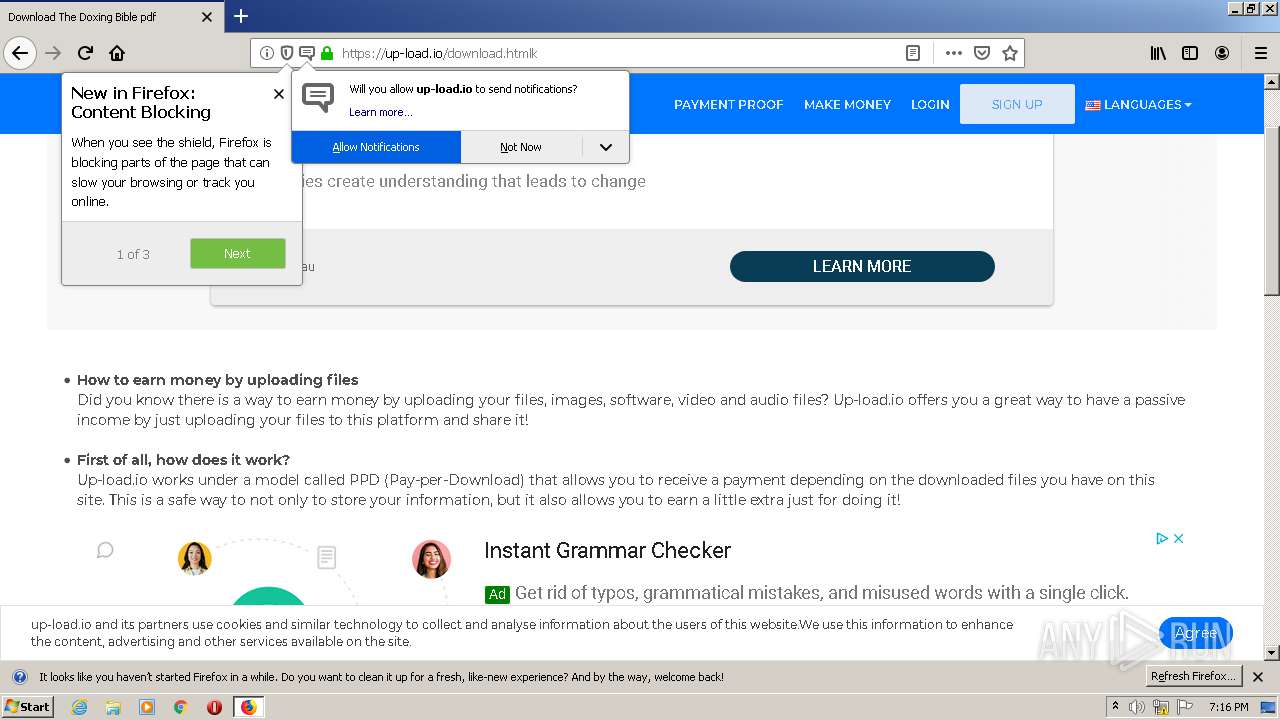Open the Firefox home page
The height and width of the screenshot is (720, 1280).
click(117, 53)
